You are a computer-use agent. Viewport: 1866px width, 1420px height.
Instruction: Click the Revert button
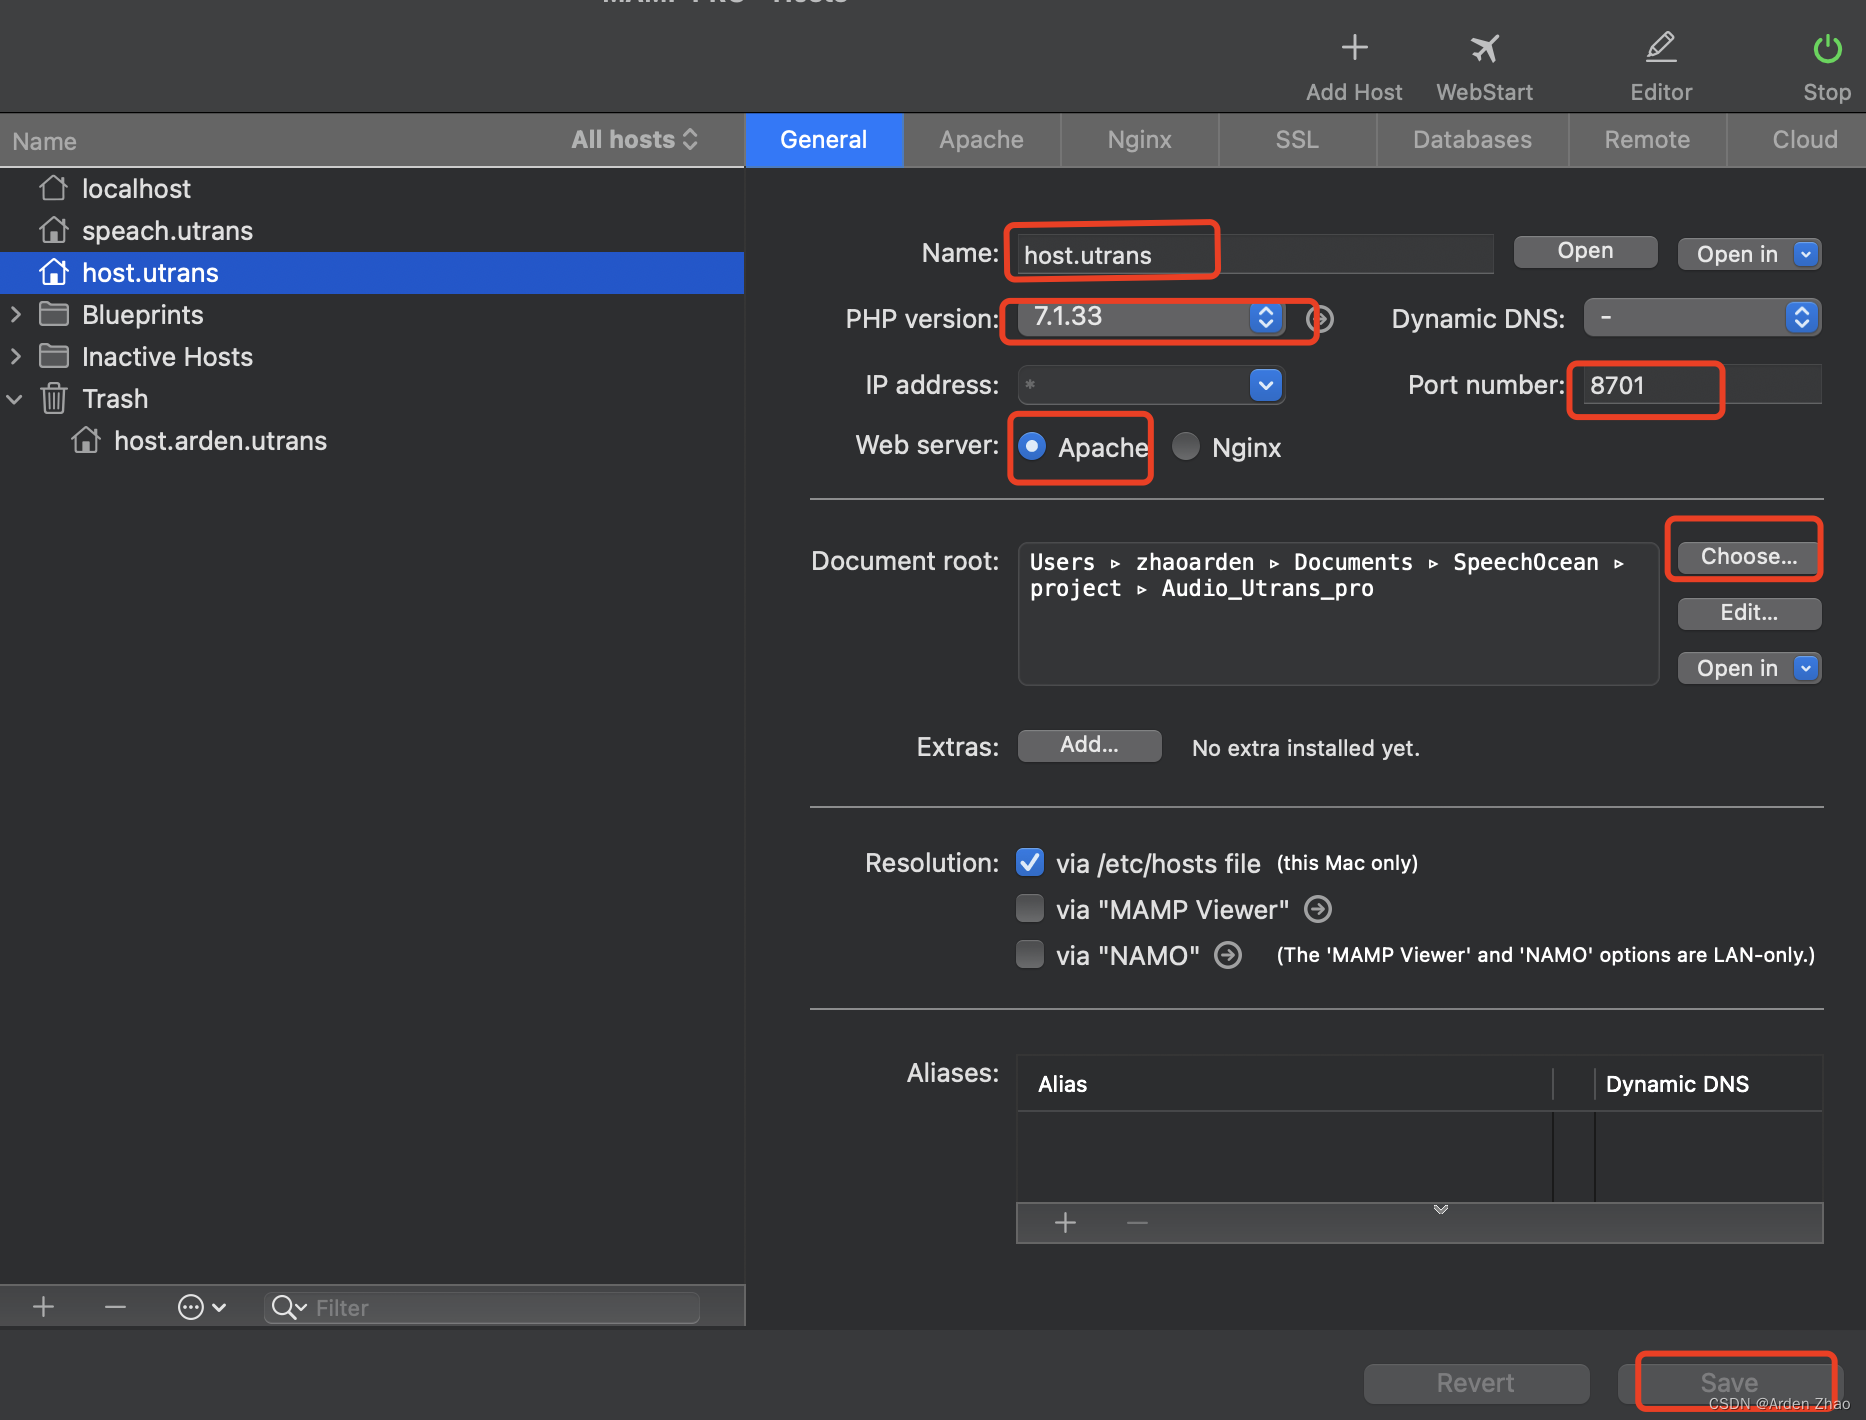pyautogui.click(x=1476, y=1383)
